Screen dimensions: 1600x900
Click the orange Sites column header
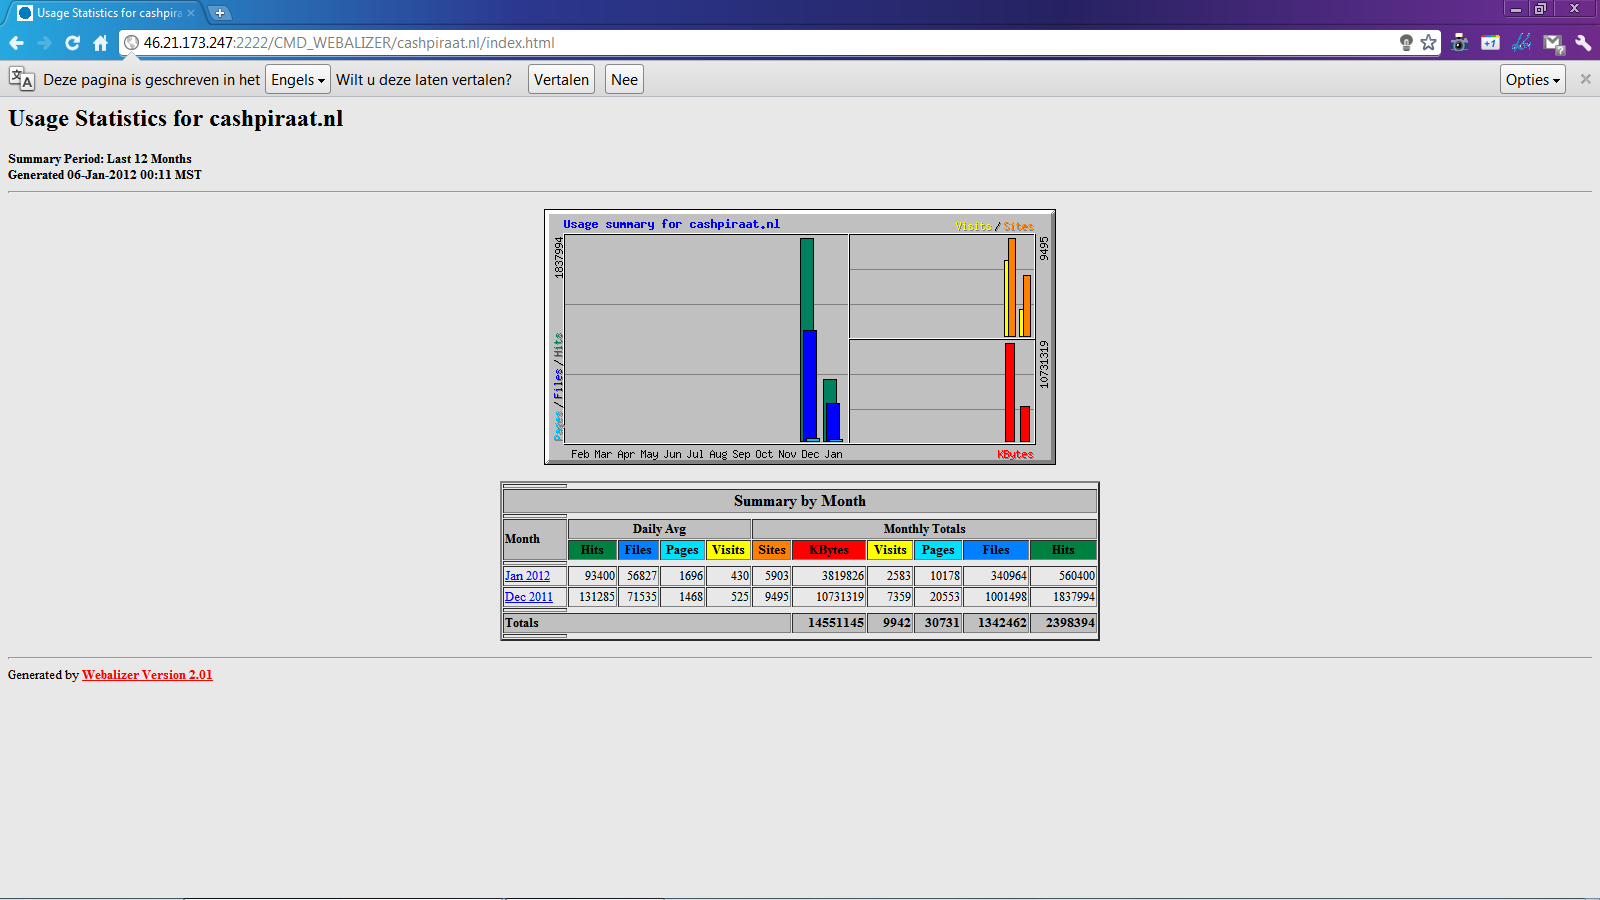(x=772, y=550)
